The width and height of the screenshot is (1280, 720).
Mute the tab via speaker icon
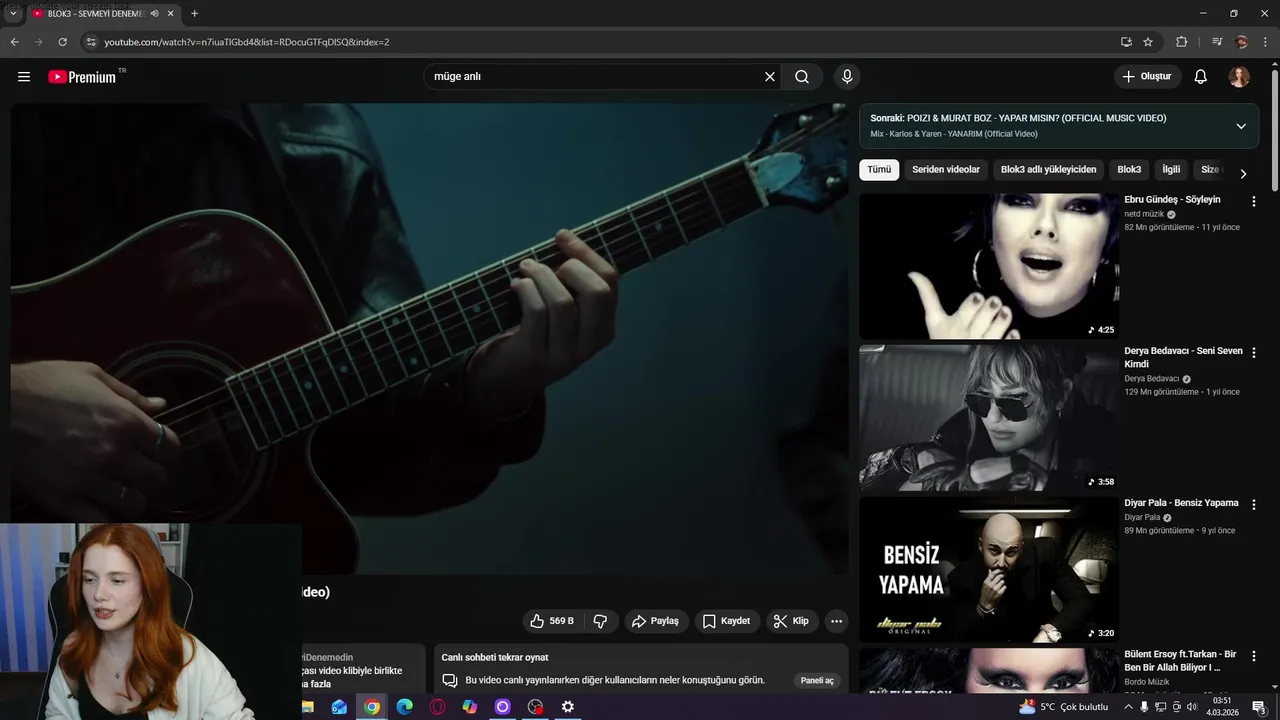[x=154, y=14]
